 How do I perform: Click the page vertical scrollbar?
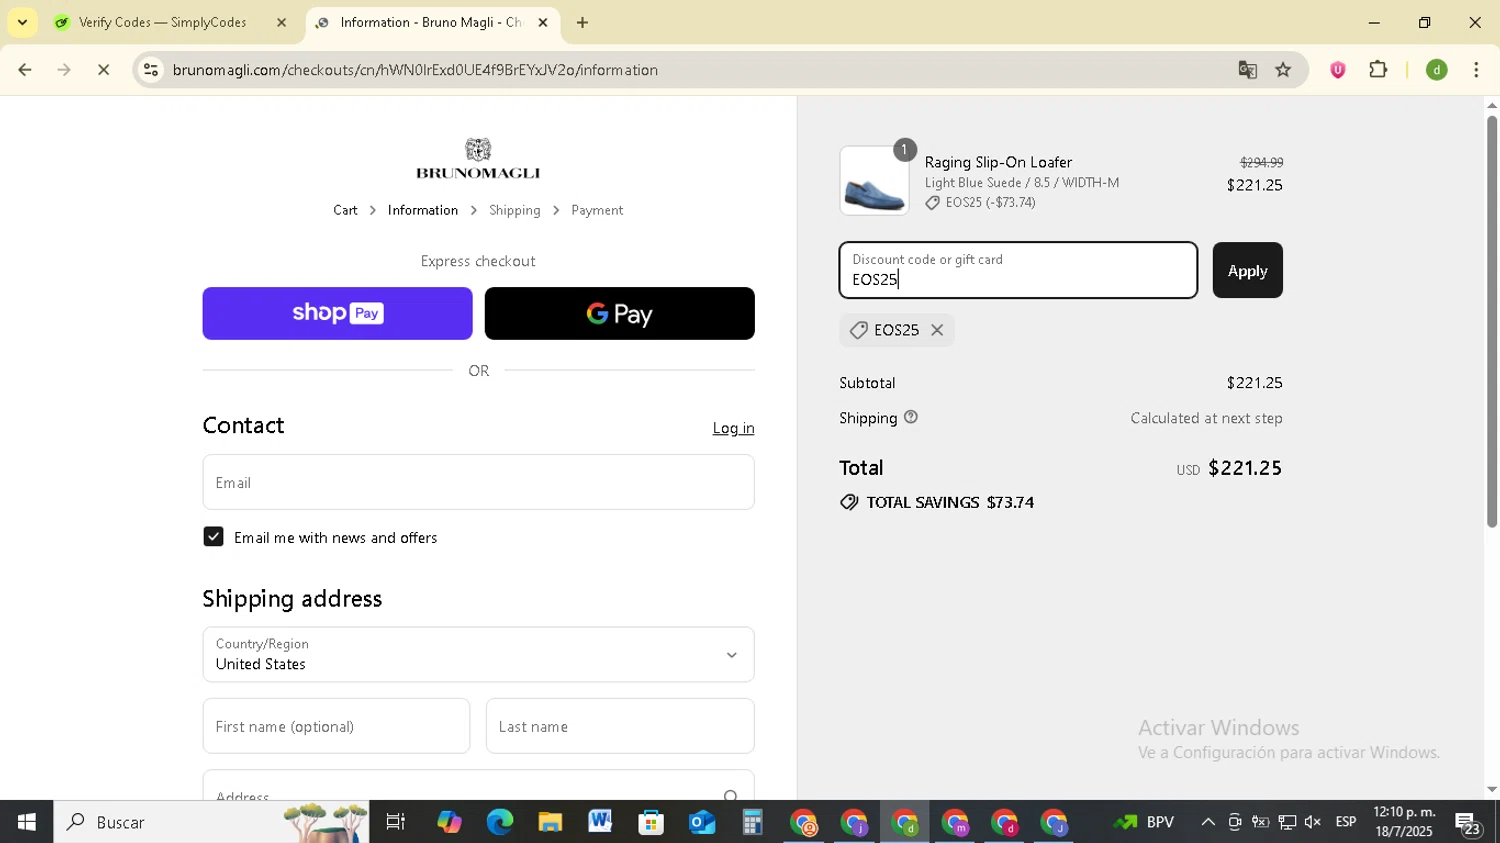coord(1492,320)
